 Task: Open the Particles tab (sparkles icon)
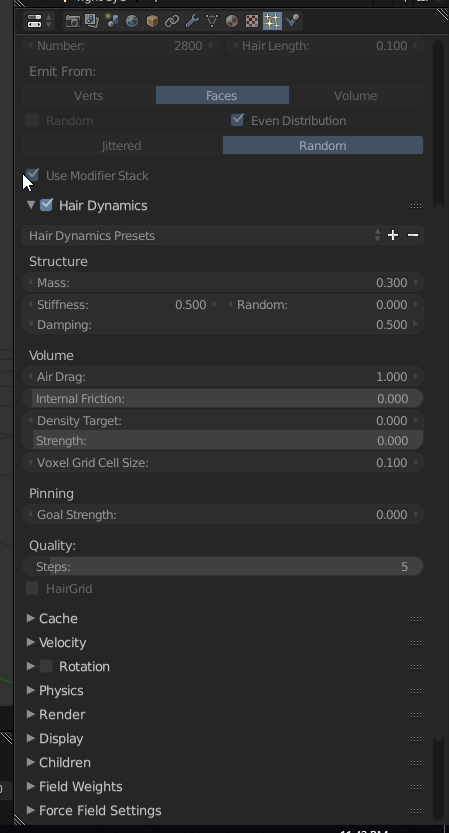(x=272, y=21)
